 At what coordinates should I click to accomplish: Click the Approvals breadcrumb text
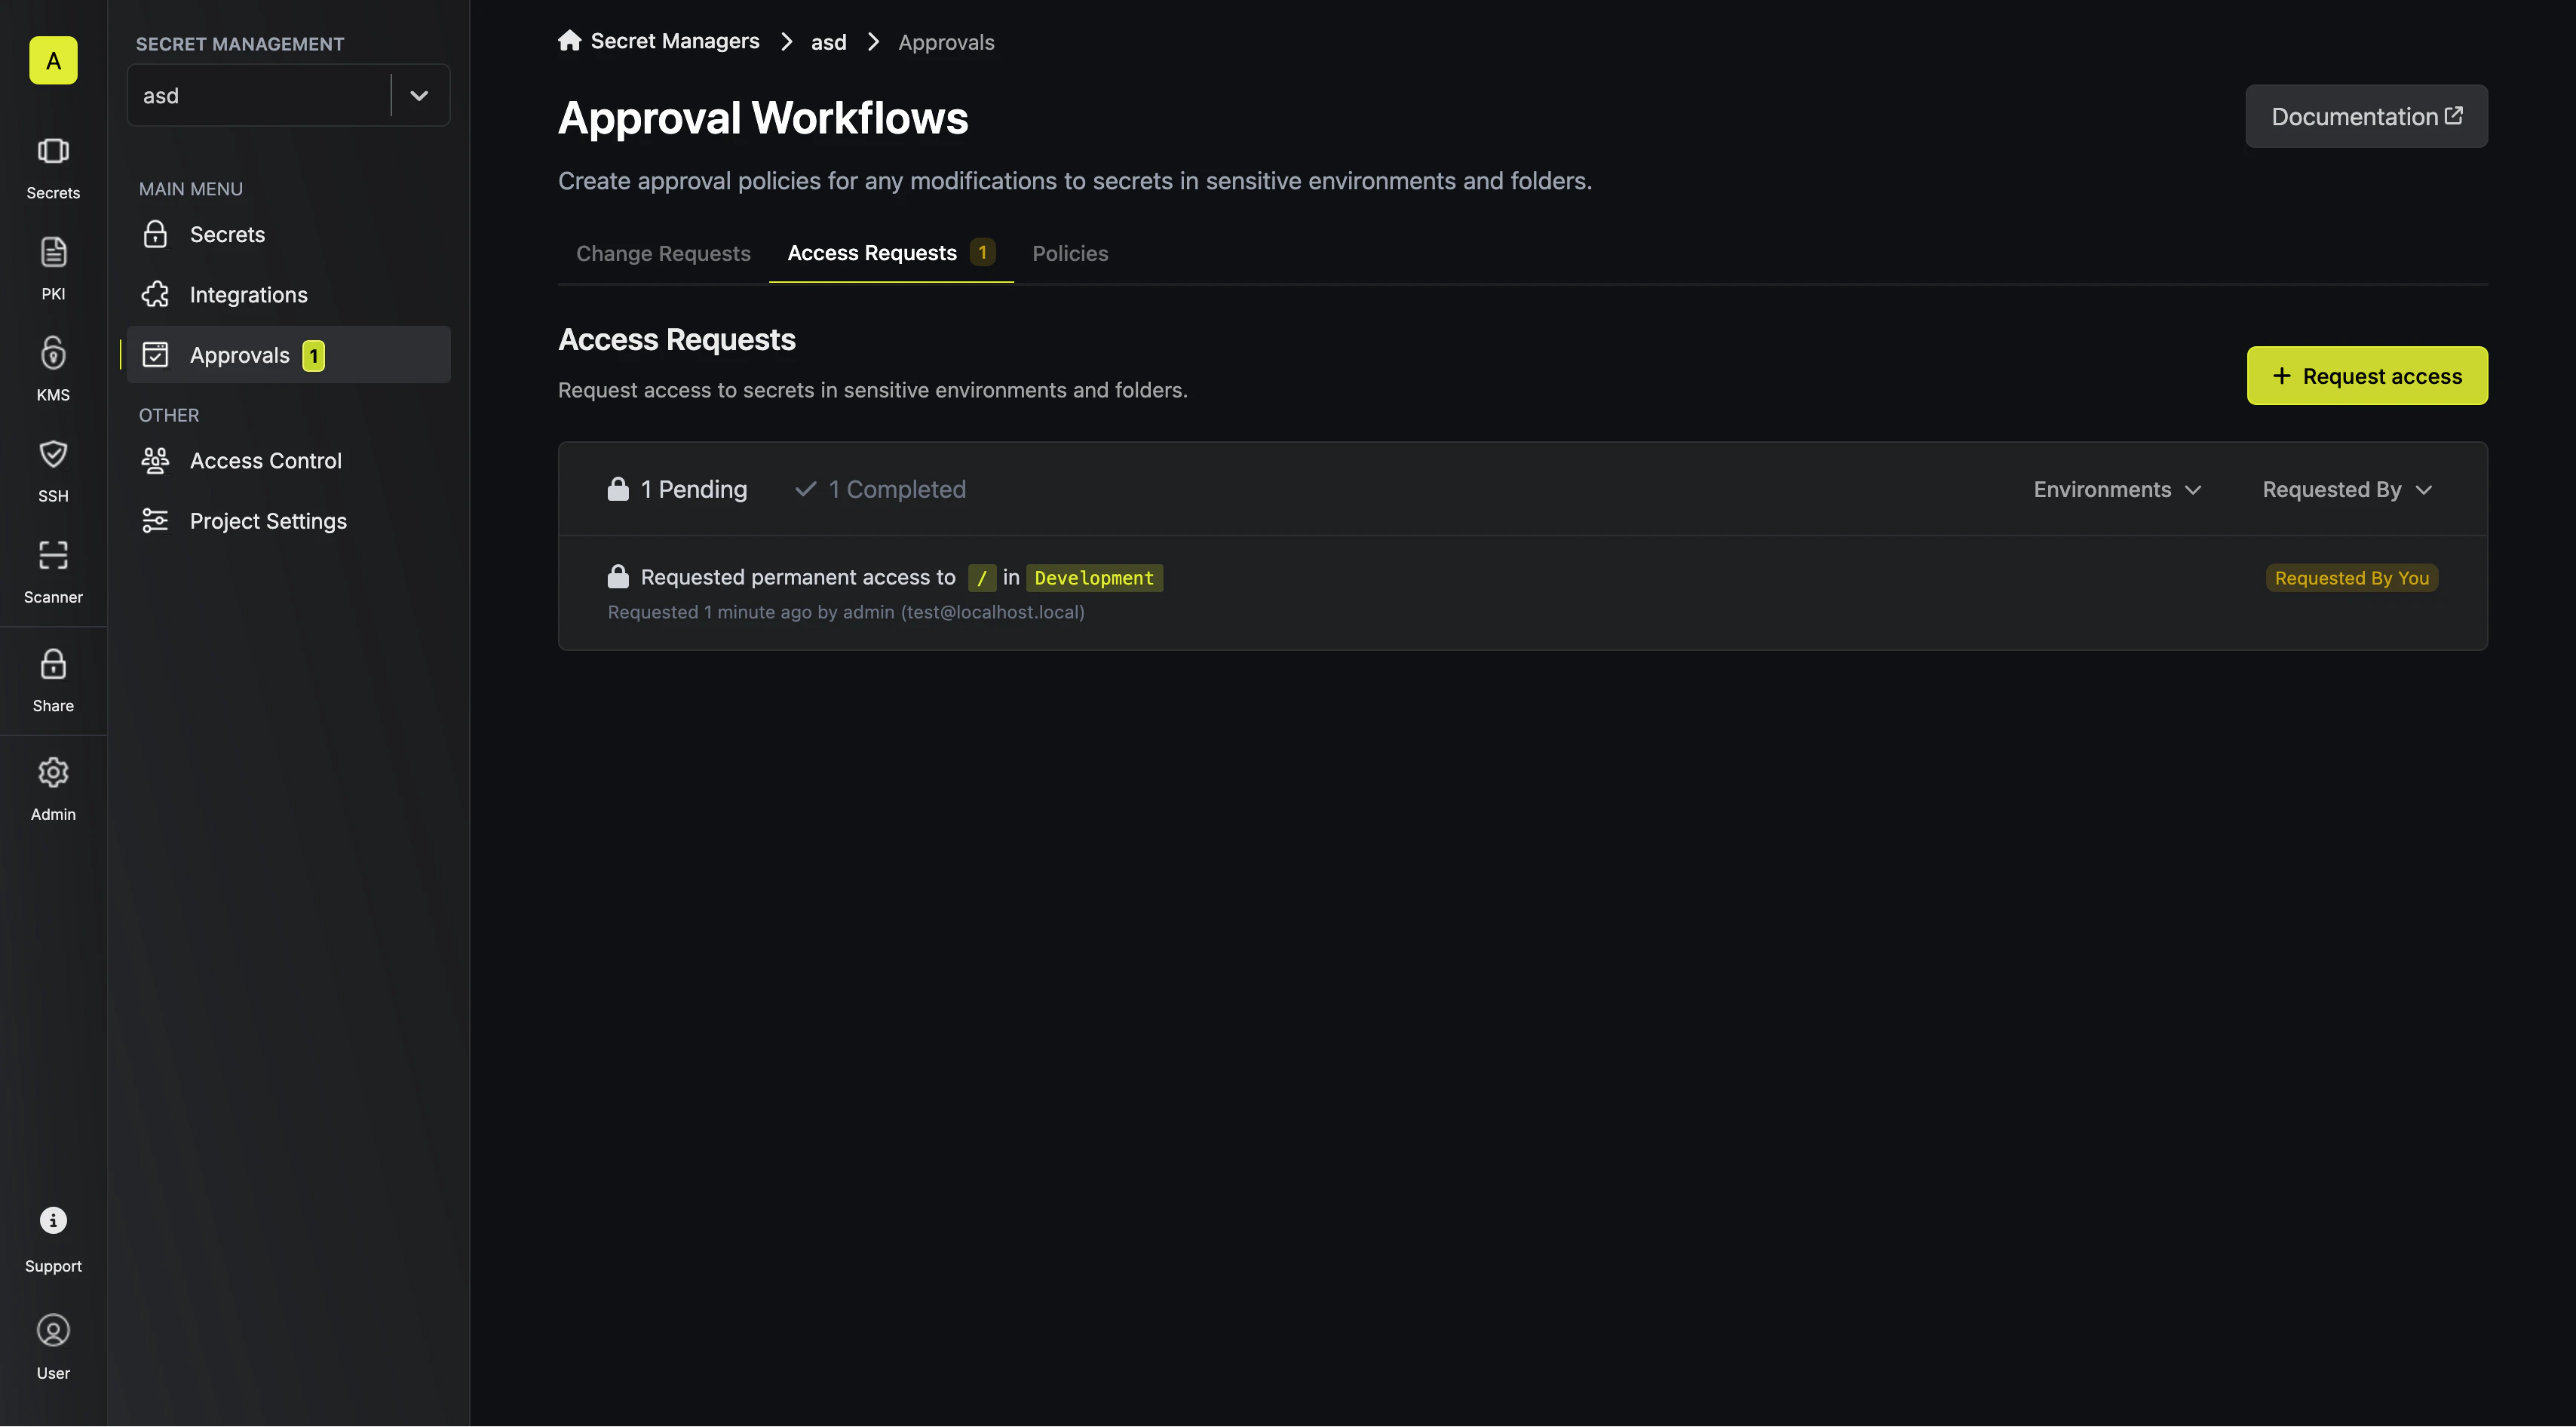point(946,42)
